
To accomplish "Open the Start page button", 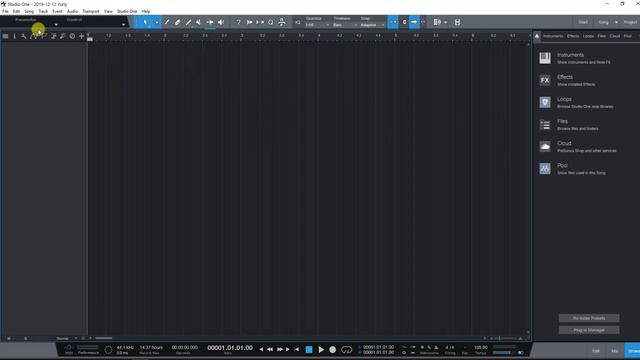I will (583, 22).
